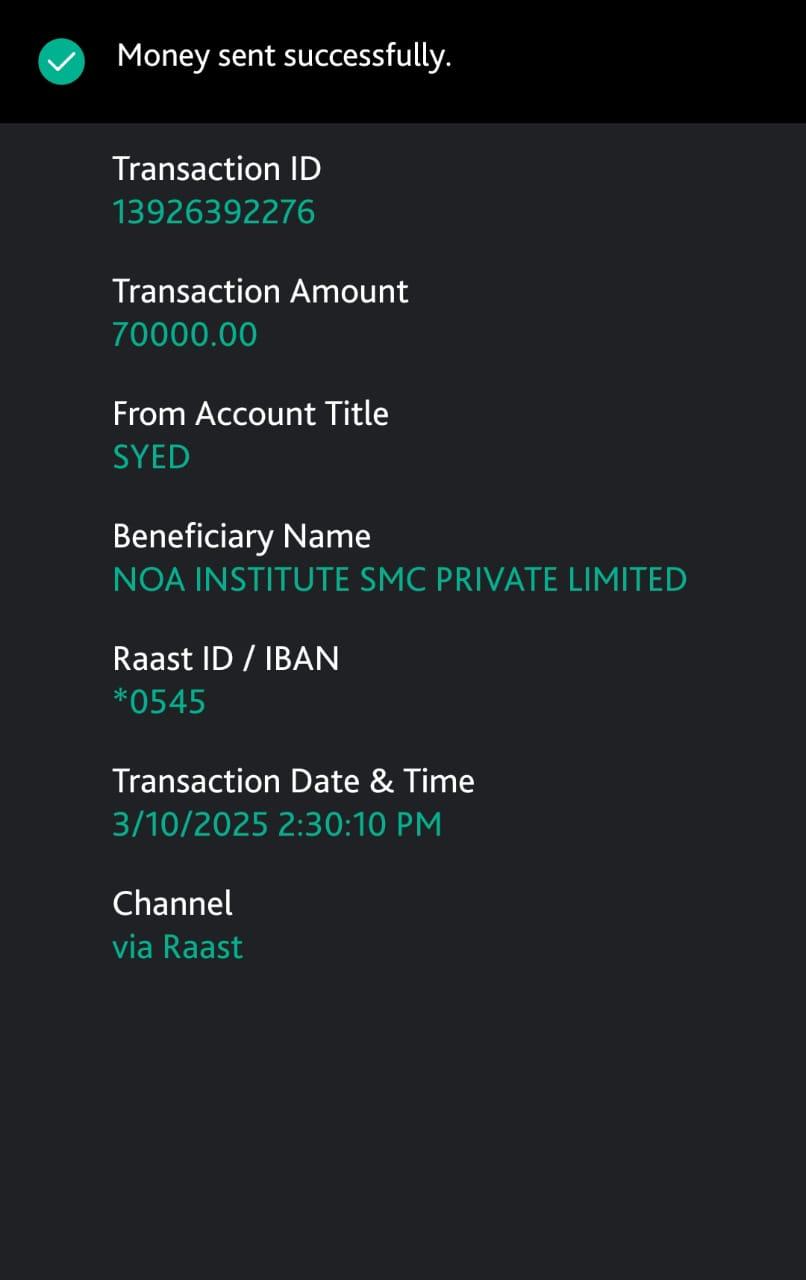Select sender name SYED
This screenshot has height=1280, width=806.
pyautogui.click(x=151, y=457)
